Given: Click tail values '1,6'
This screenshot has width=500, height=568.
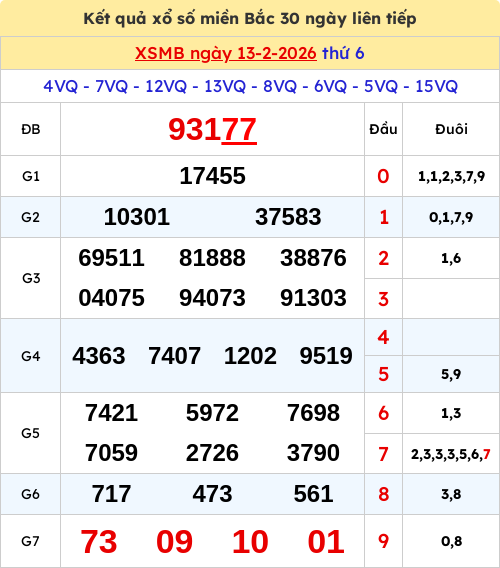Looking at the screenshot, I should 451,258.
